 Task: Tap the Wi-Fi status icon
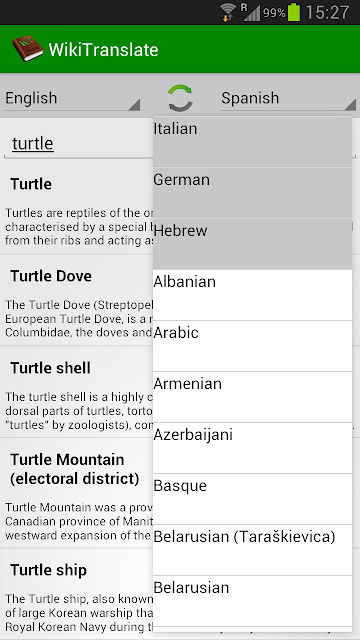click(228, 12)
